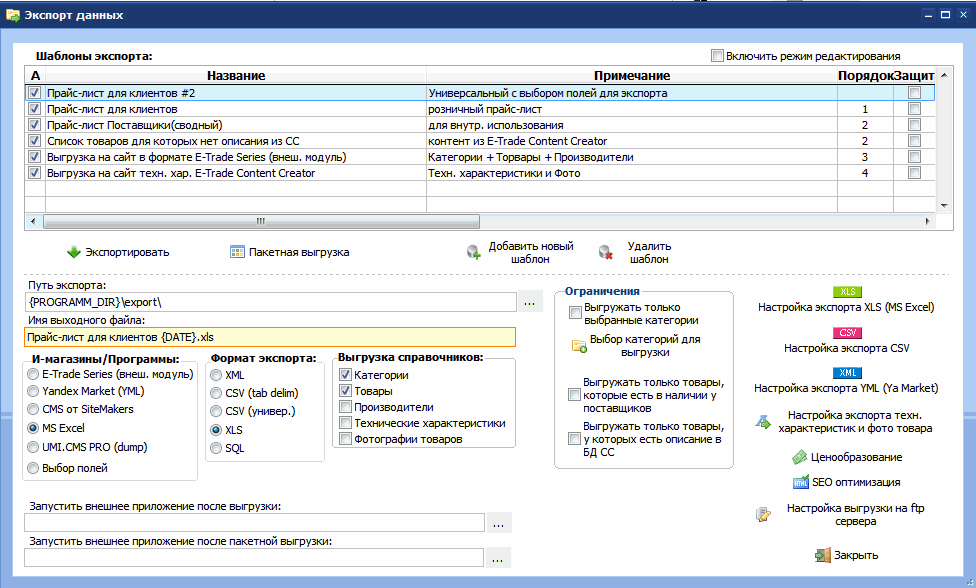This screenshot has height=588, width=976.
Task: Click the pink CSV export settings icon
Action: tap(847, 333)
